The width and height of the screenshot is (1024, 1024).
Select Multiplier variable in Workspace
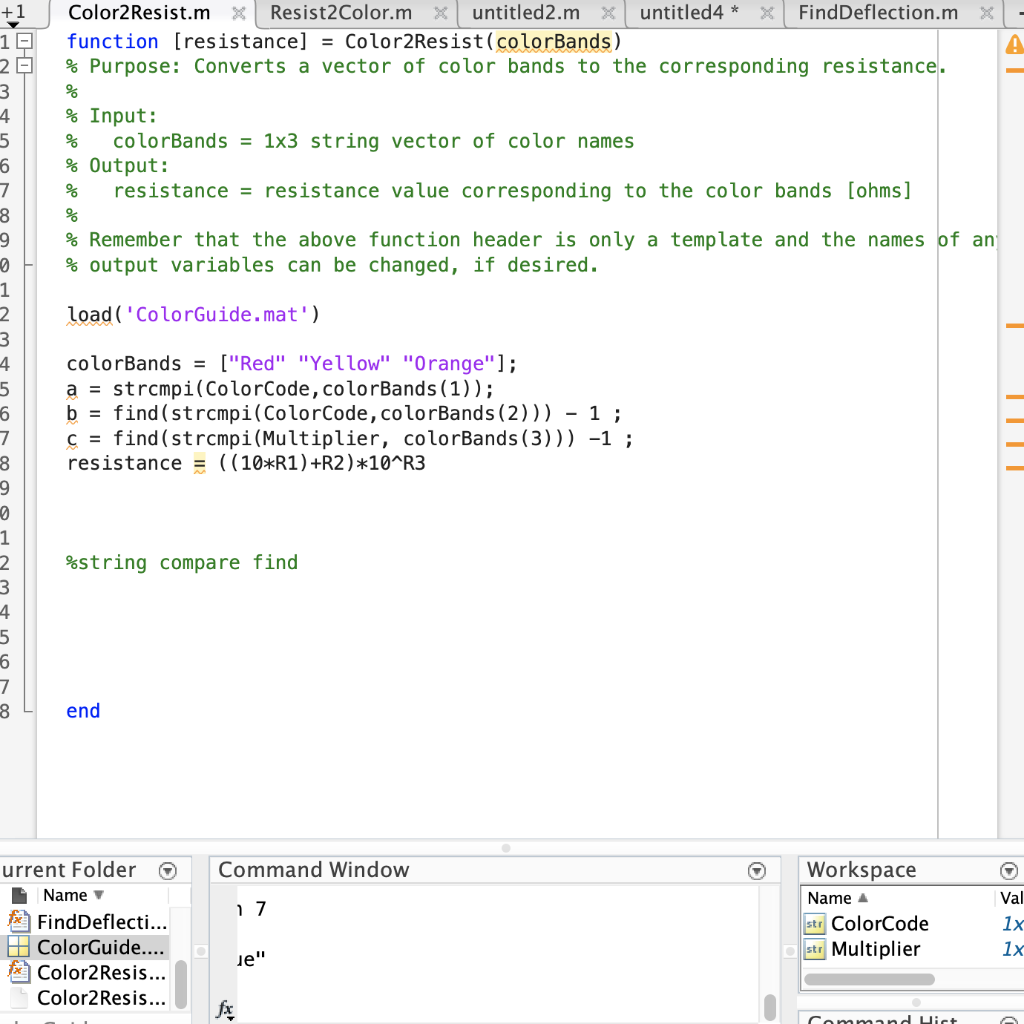tap(875, 949)
